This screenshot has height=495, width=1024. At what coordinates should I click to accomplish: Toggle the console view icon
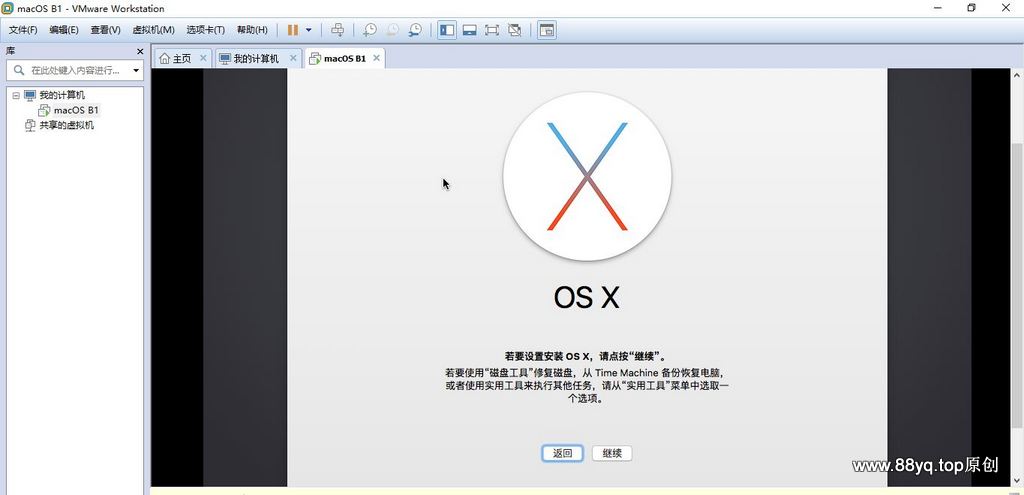pos(547,30)
